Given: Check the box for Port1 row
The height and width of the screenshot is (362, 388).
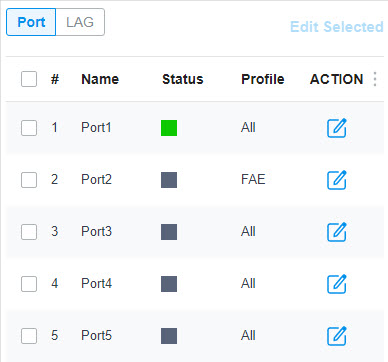Looking at the screenshot, I should pyautogui.click(x=29, y=128).
